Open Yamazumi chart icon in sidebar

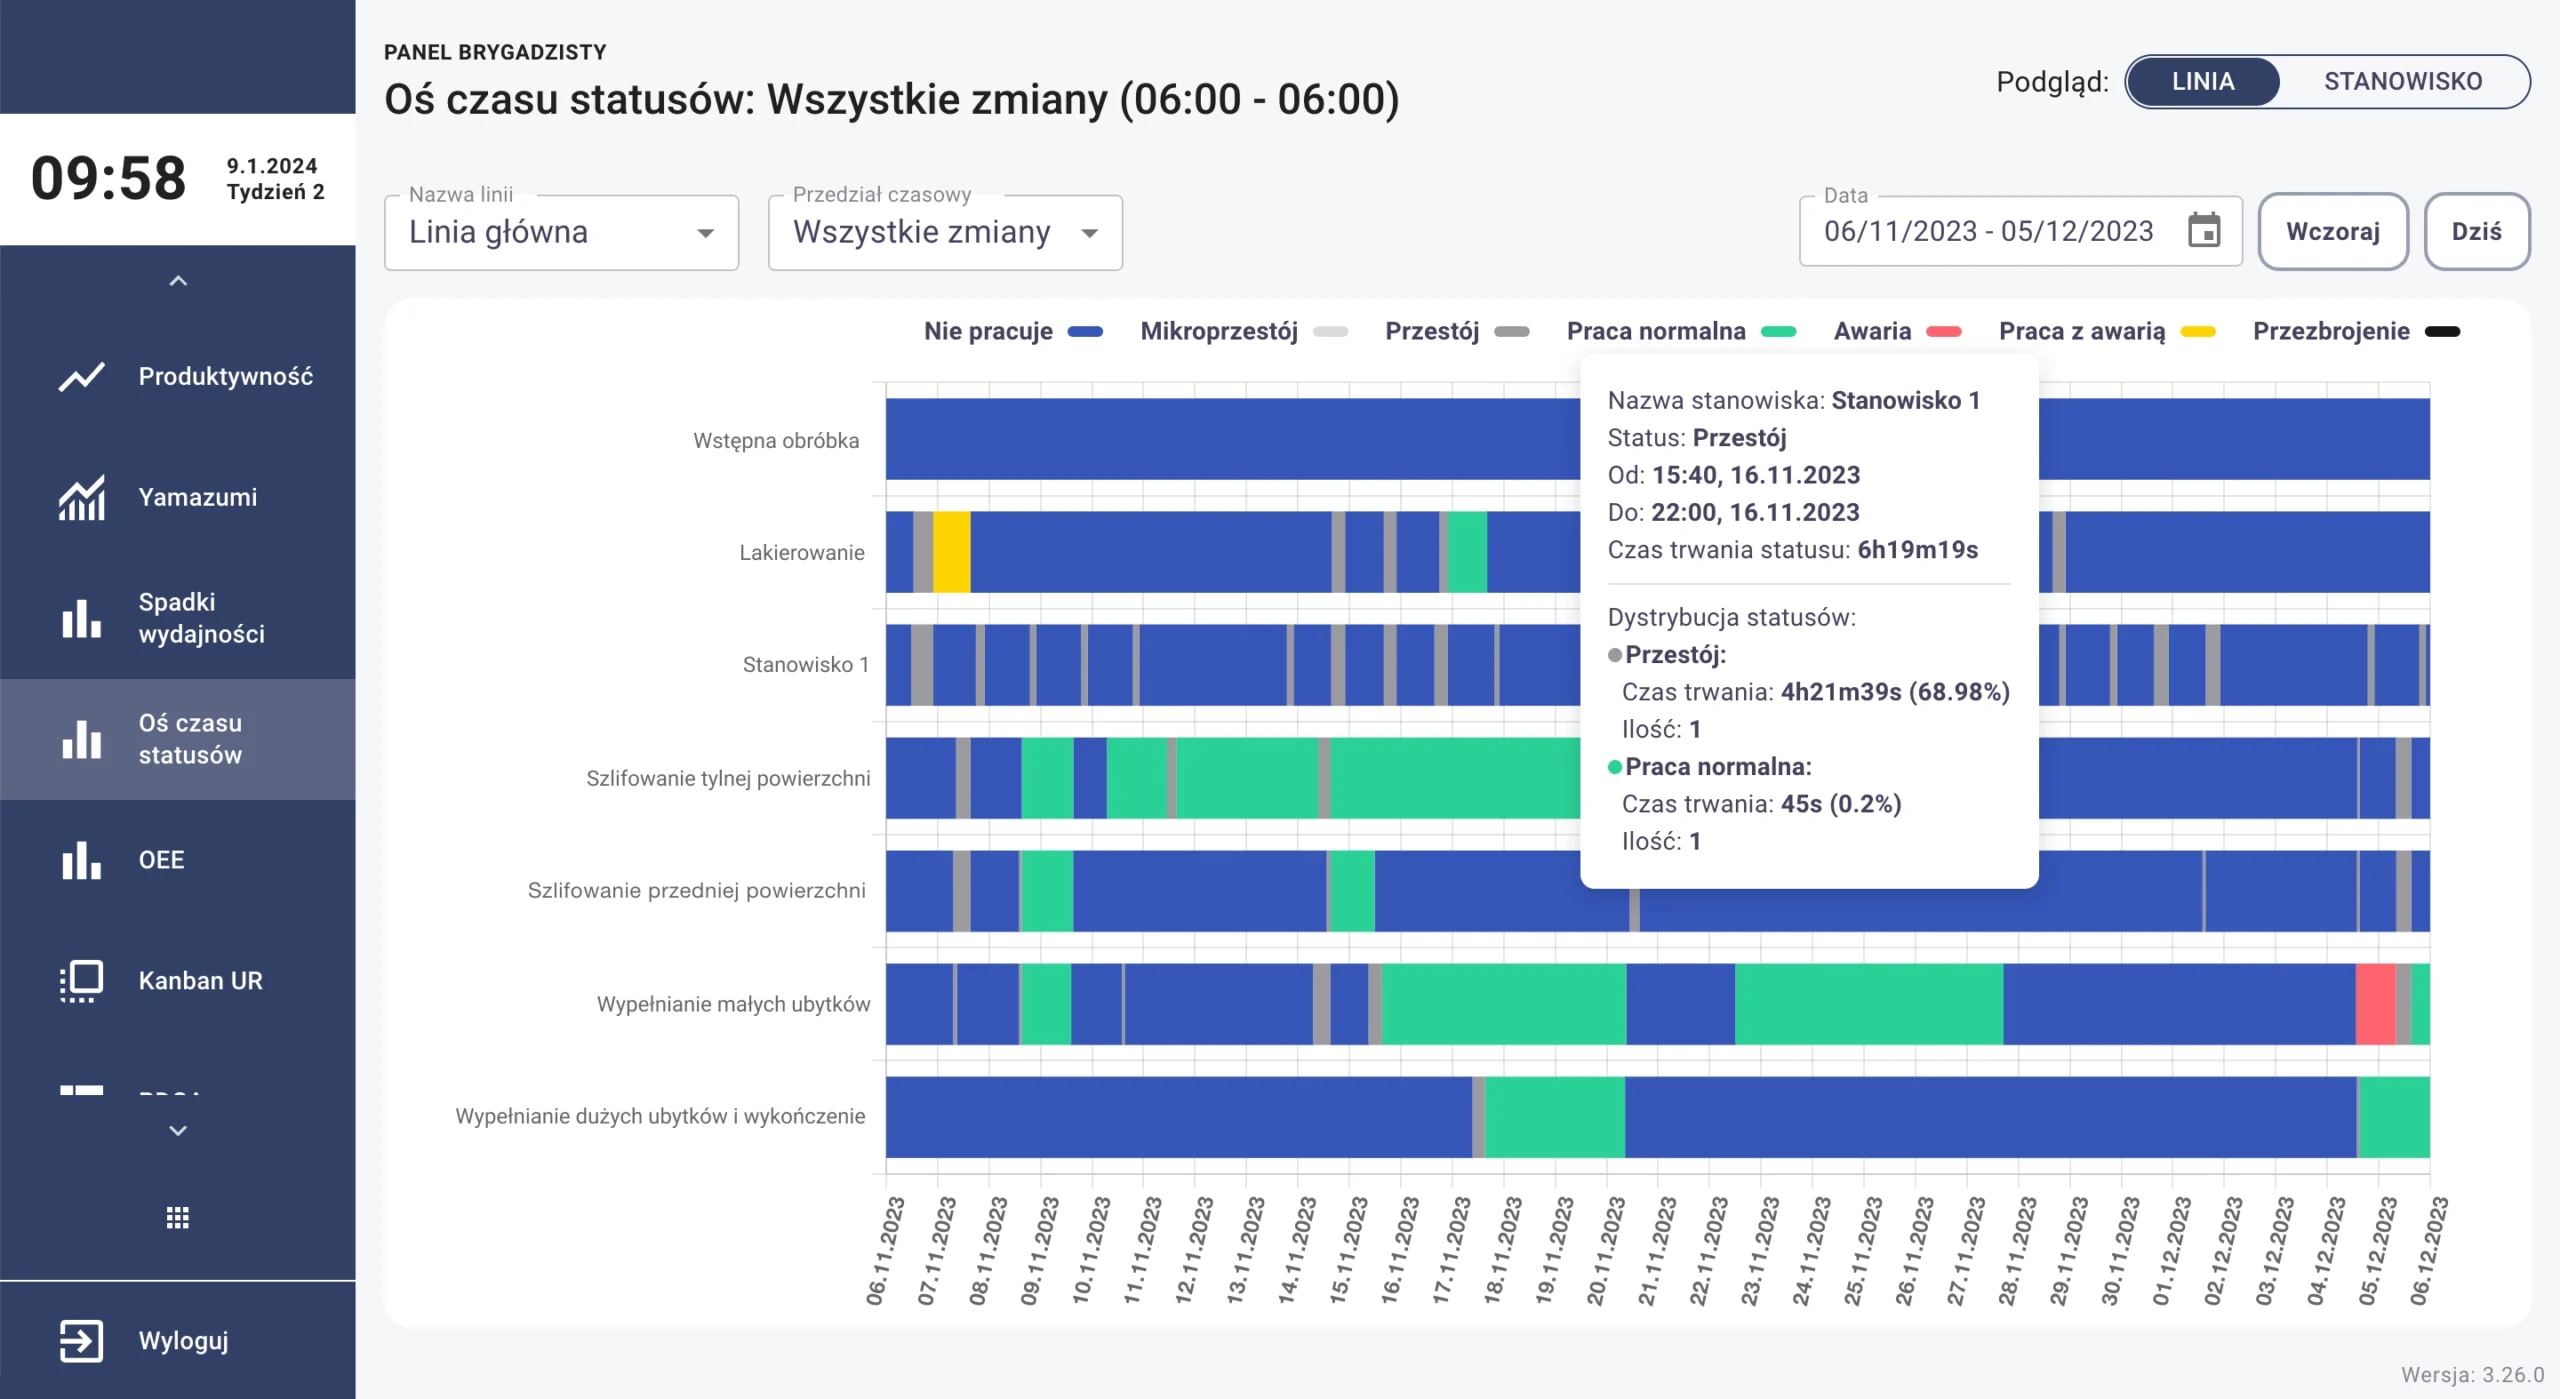click(81, 497)
